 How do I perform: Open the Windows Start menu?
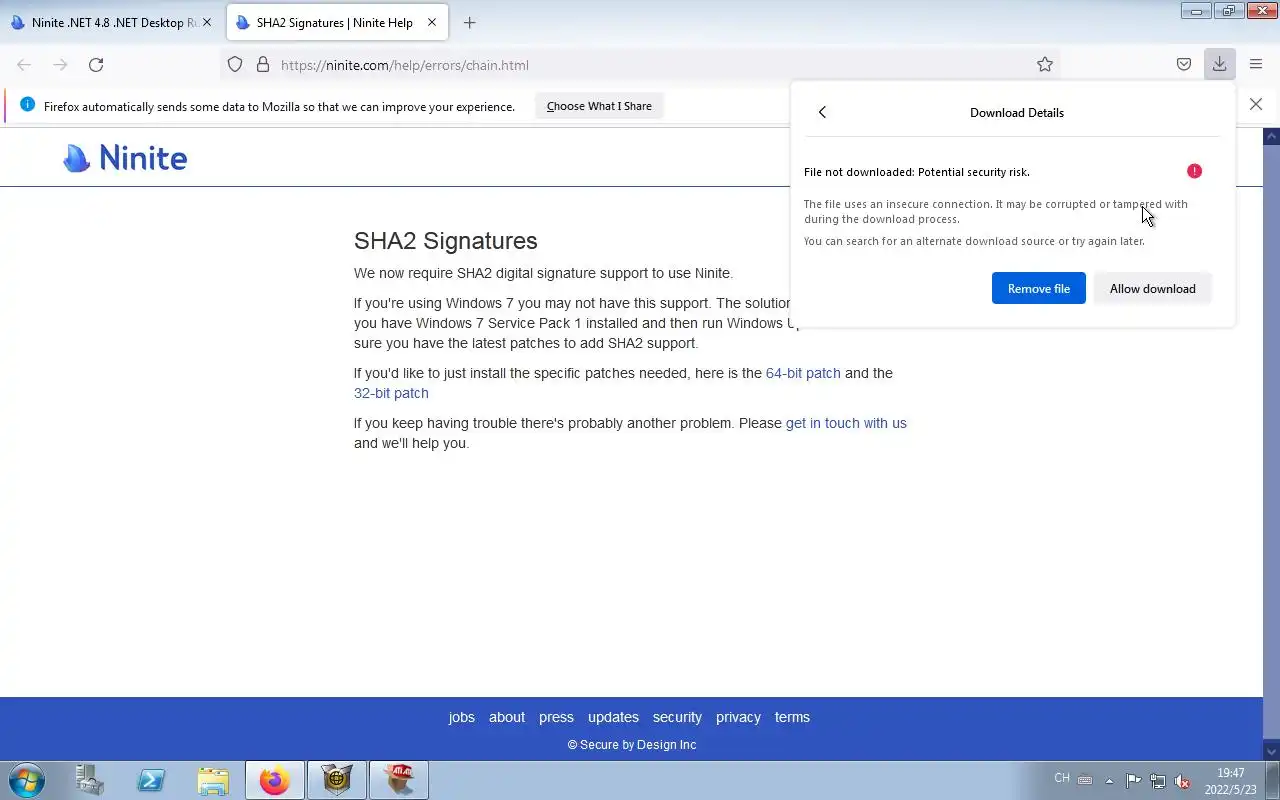point(26,780)
